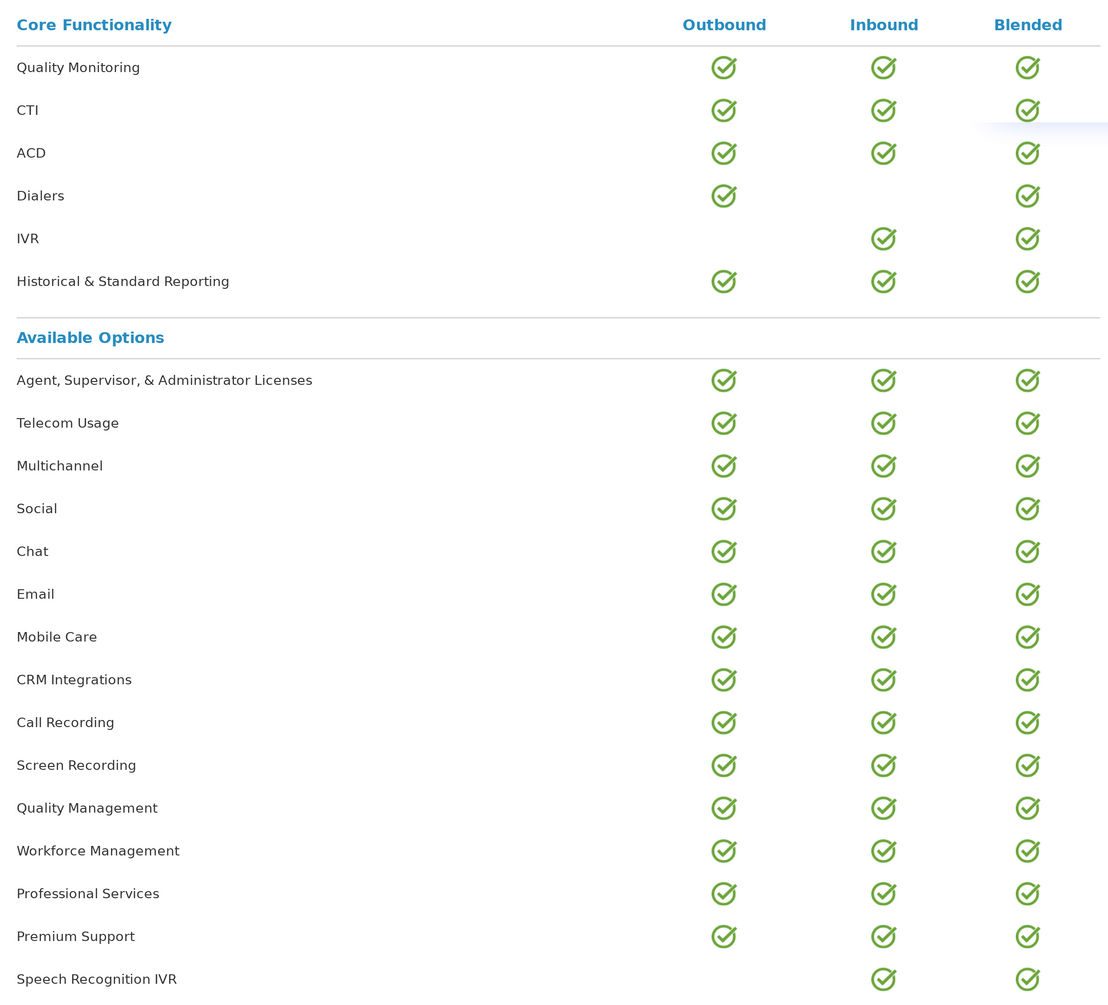Click the Blended checkmark for Telecom Usage

[1027, 423]
